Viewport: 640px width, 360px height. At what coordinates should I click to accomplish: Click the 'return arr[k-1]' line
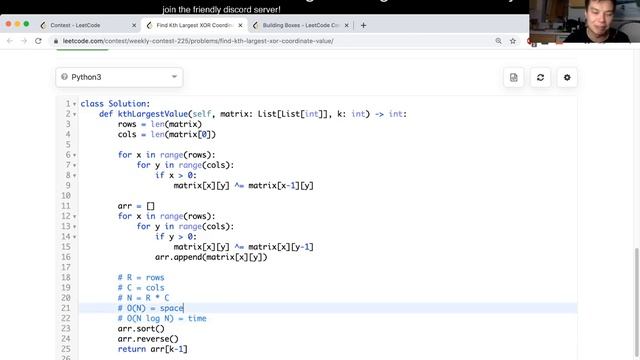tap(153, 349)
